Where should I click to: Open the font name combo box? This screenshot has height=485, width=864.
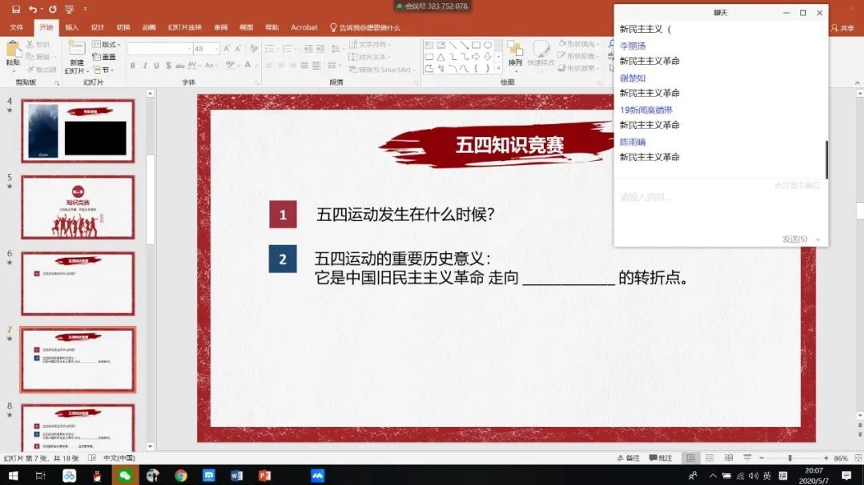tap(160, 48)
